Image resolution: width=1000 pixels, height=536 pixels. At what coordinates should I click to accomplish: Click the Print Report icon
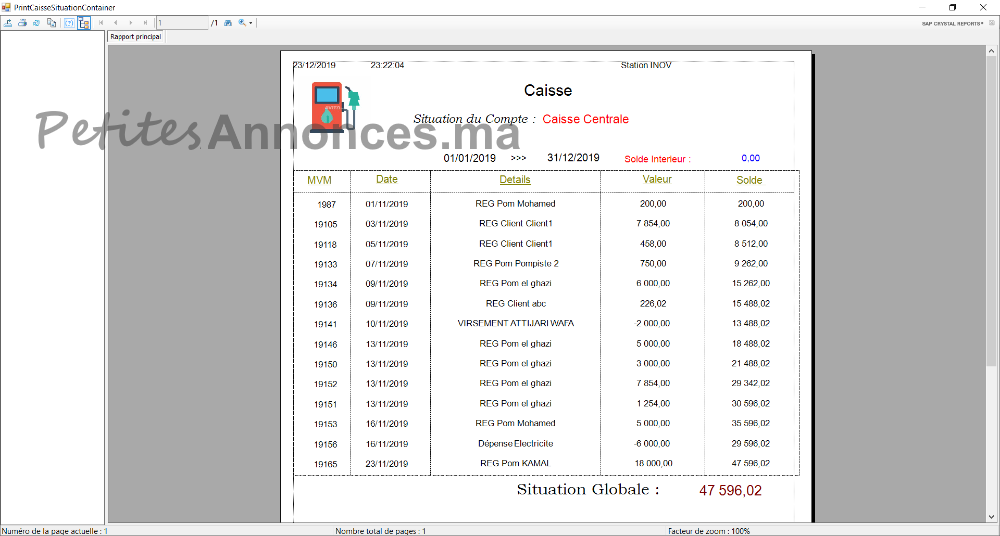pos(22,23)
